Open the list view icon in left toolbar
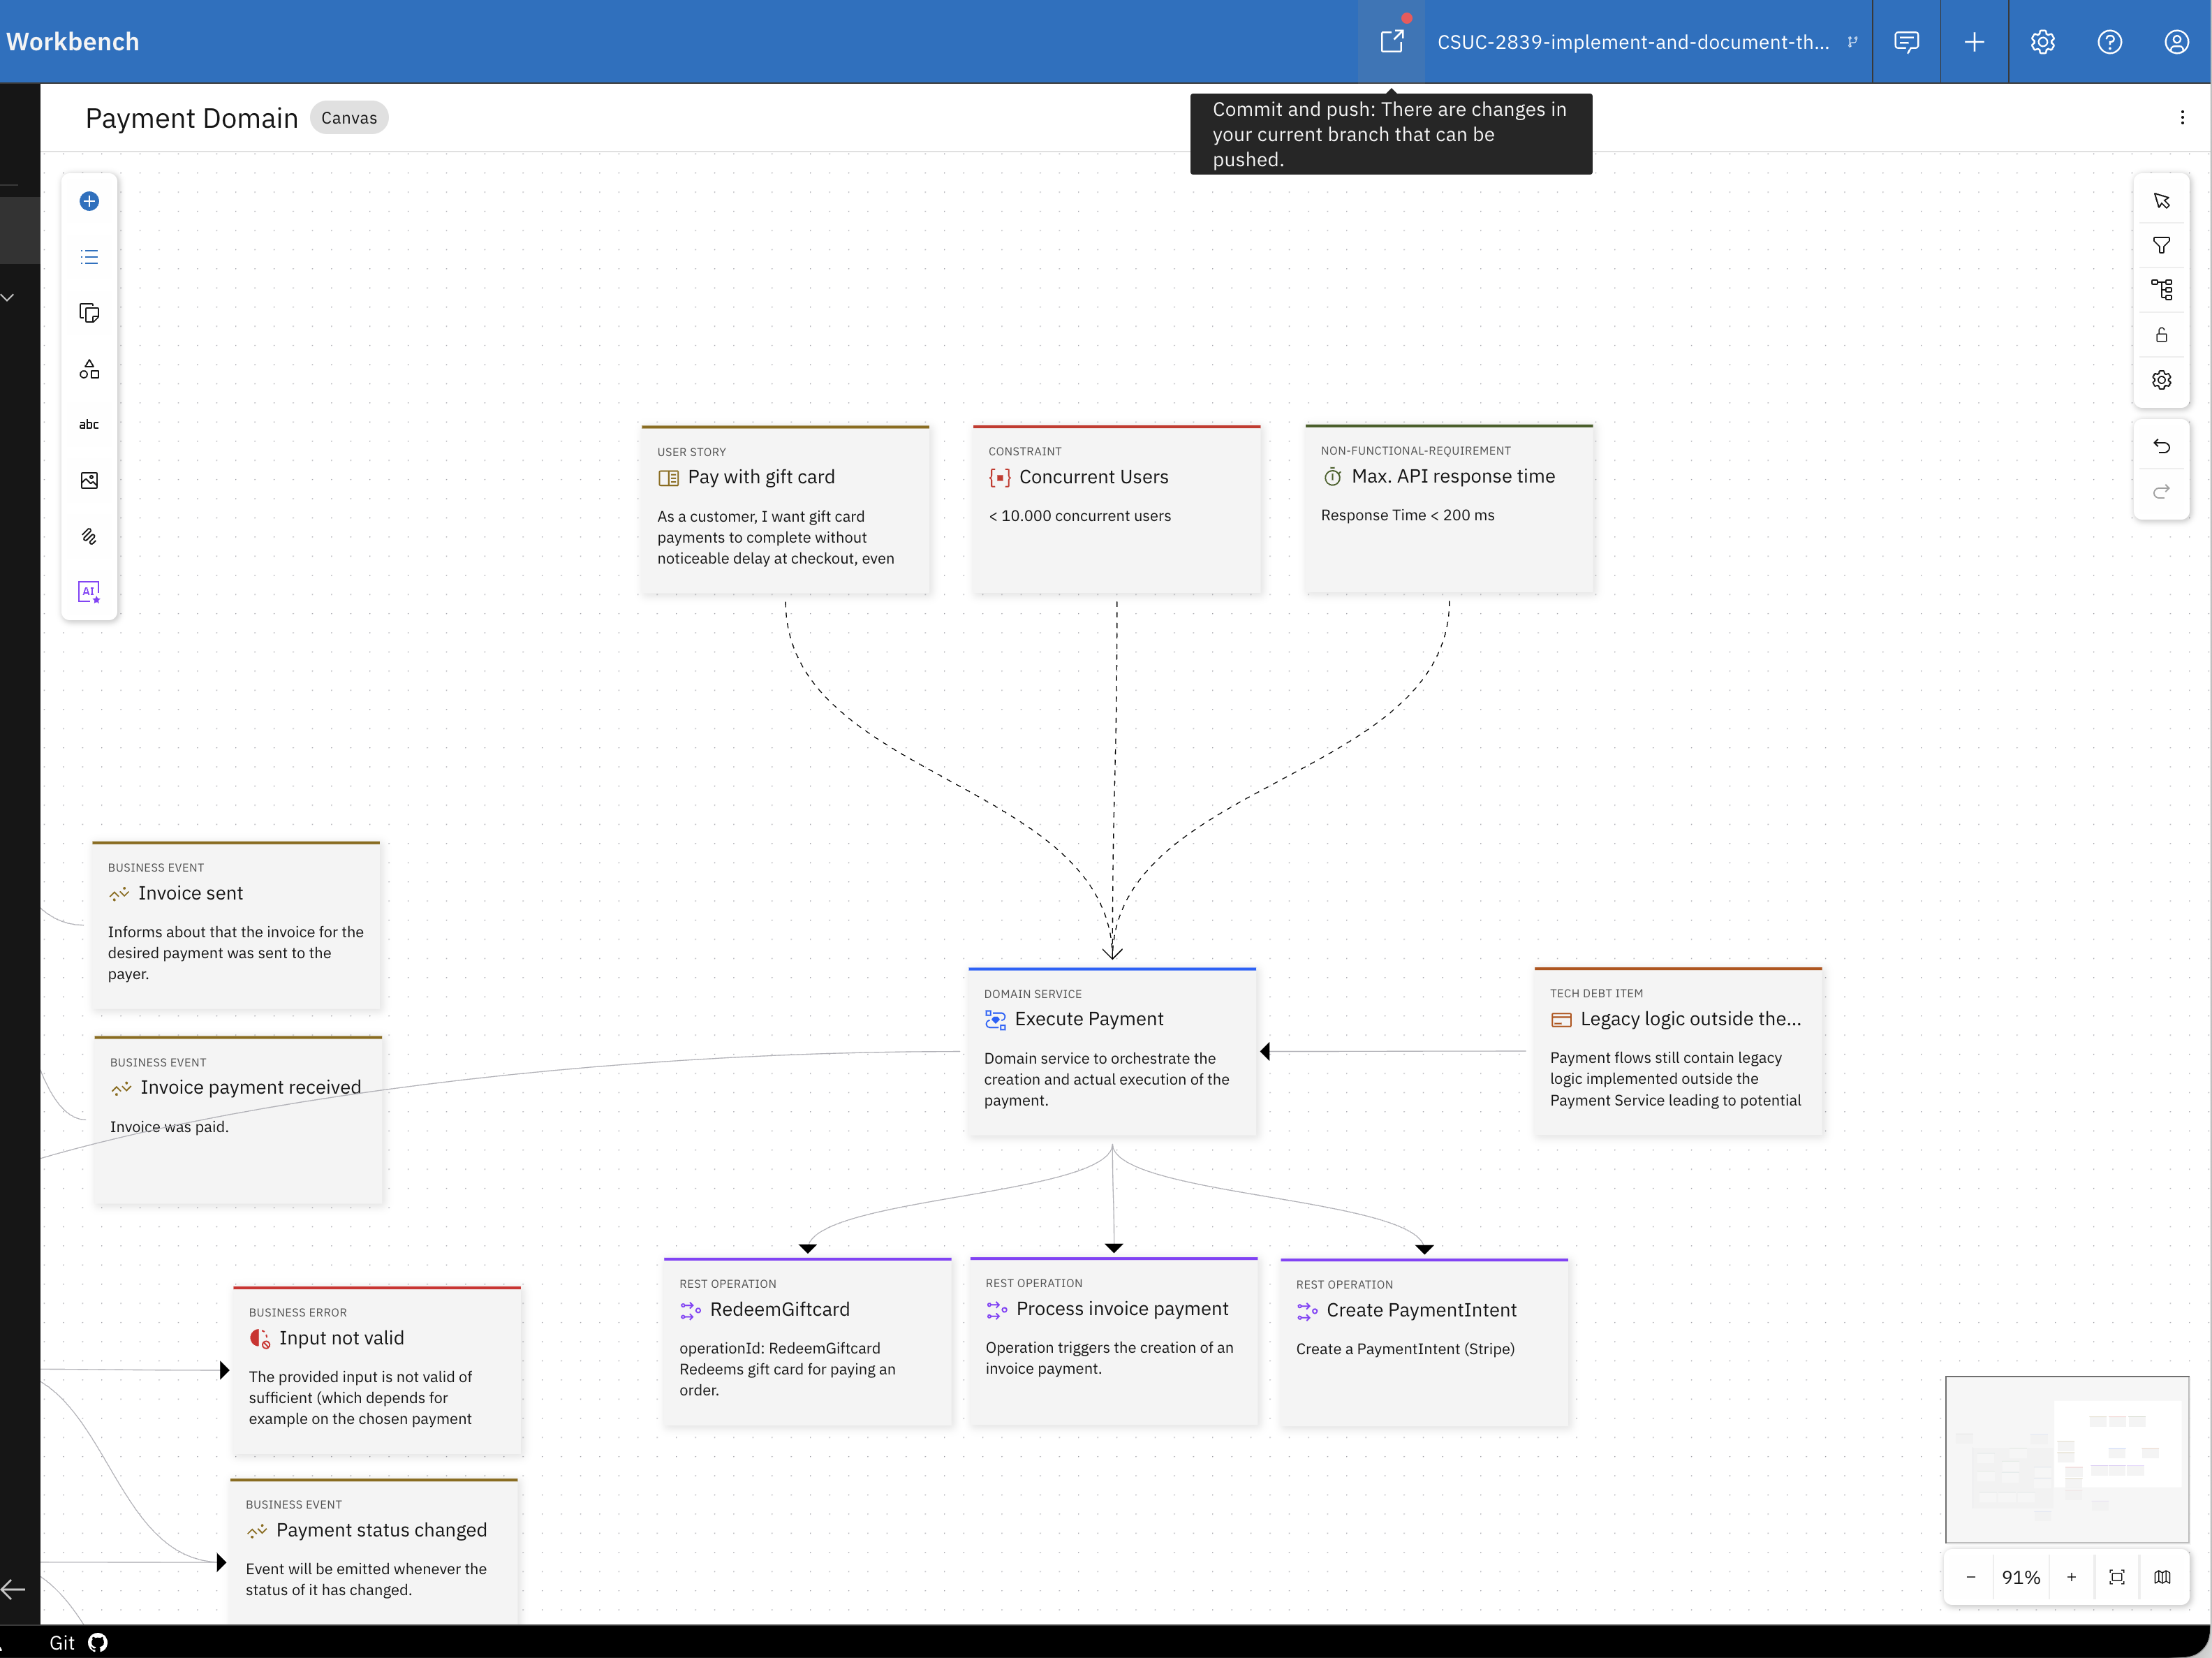Image resolution: width=2212 pixels, height=1658 pixels. pos(89,257)
